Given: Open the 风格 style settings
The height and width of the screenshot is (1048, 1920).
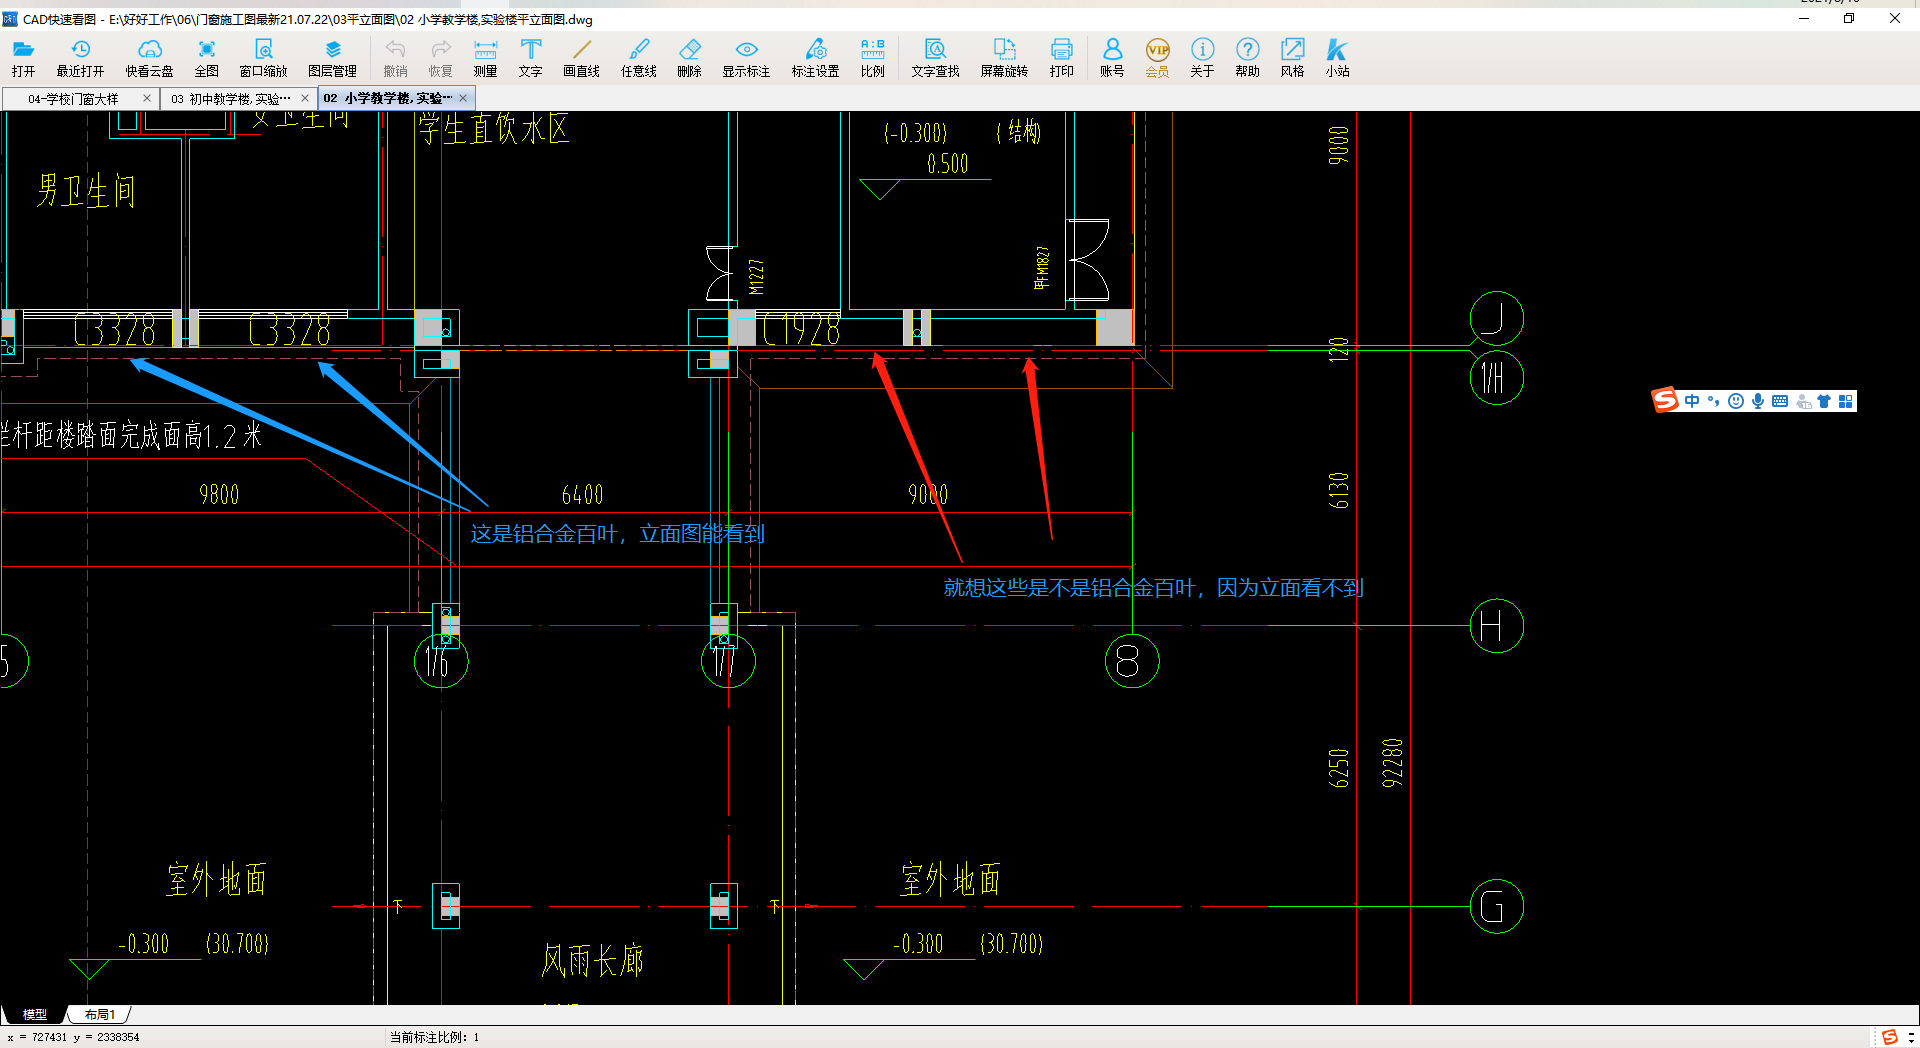Looking at the screenshot, I should (1292, 58).
